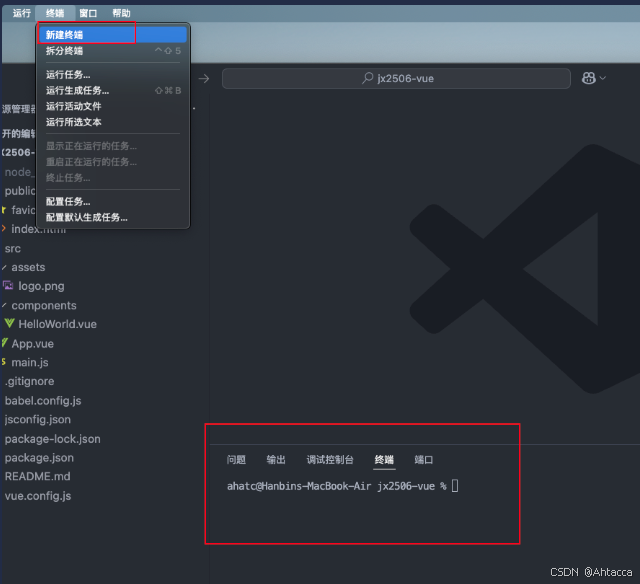Choose 运行任务... from the menu
Screen dimensions: 640x584
(112, 75)
